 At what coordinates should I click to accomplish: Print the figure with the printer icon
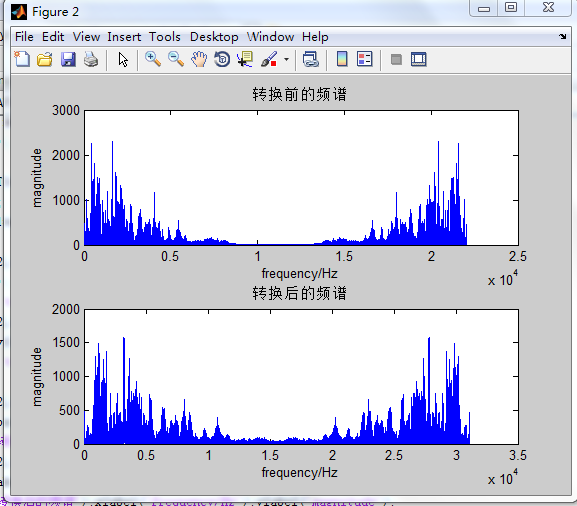[x=91, y=59]
